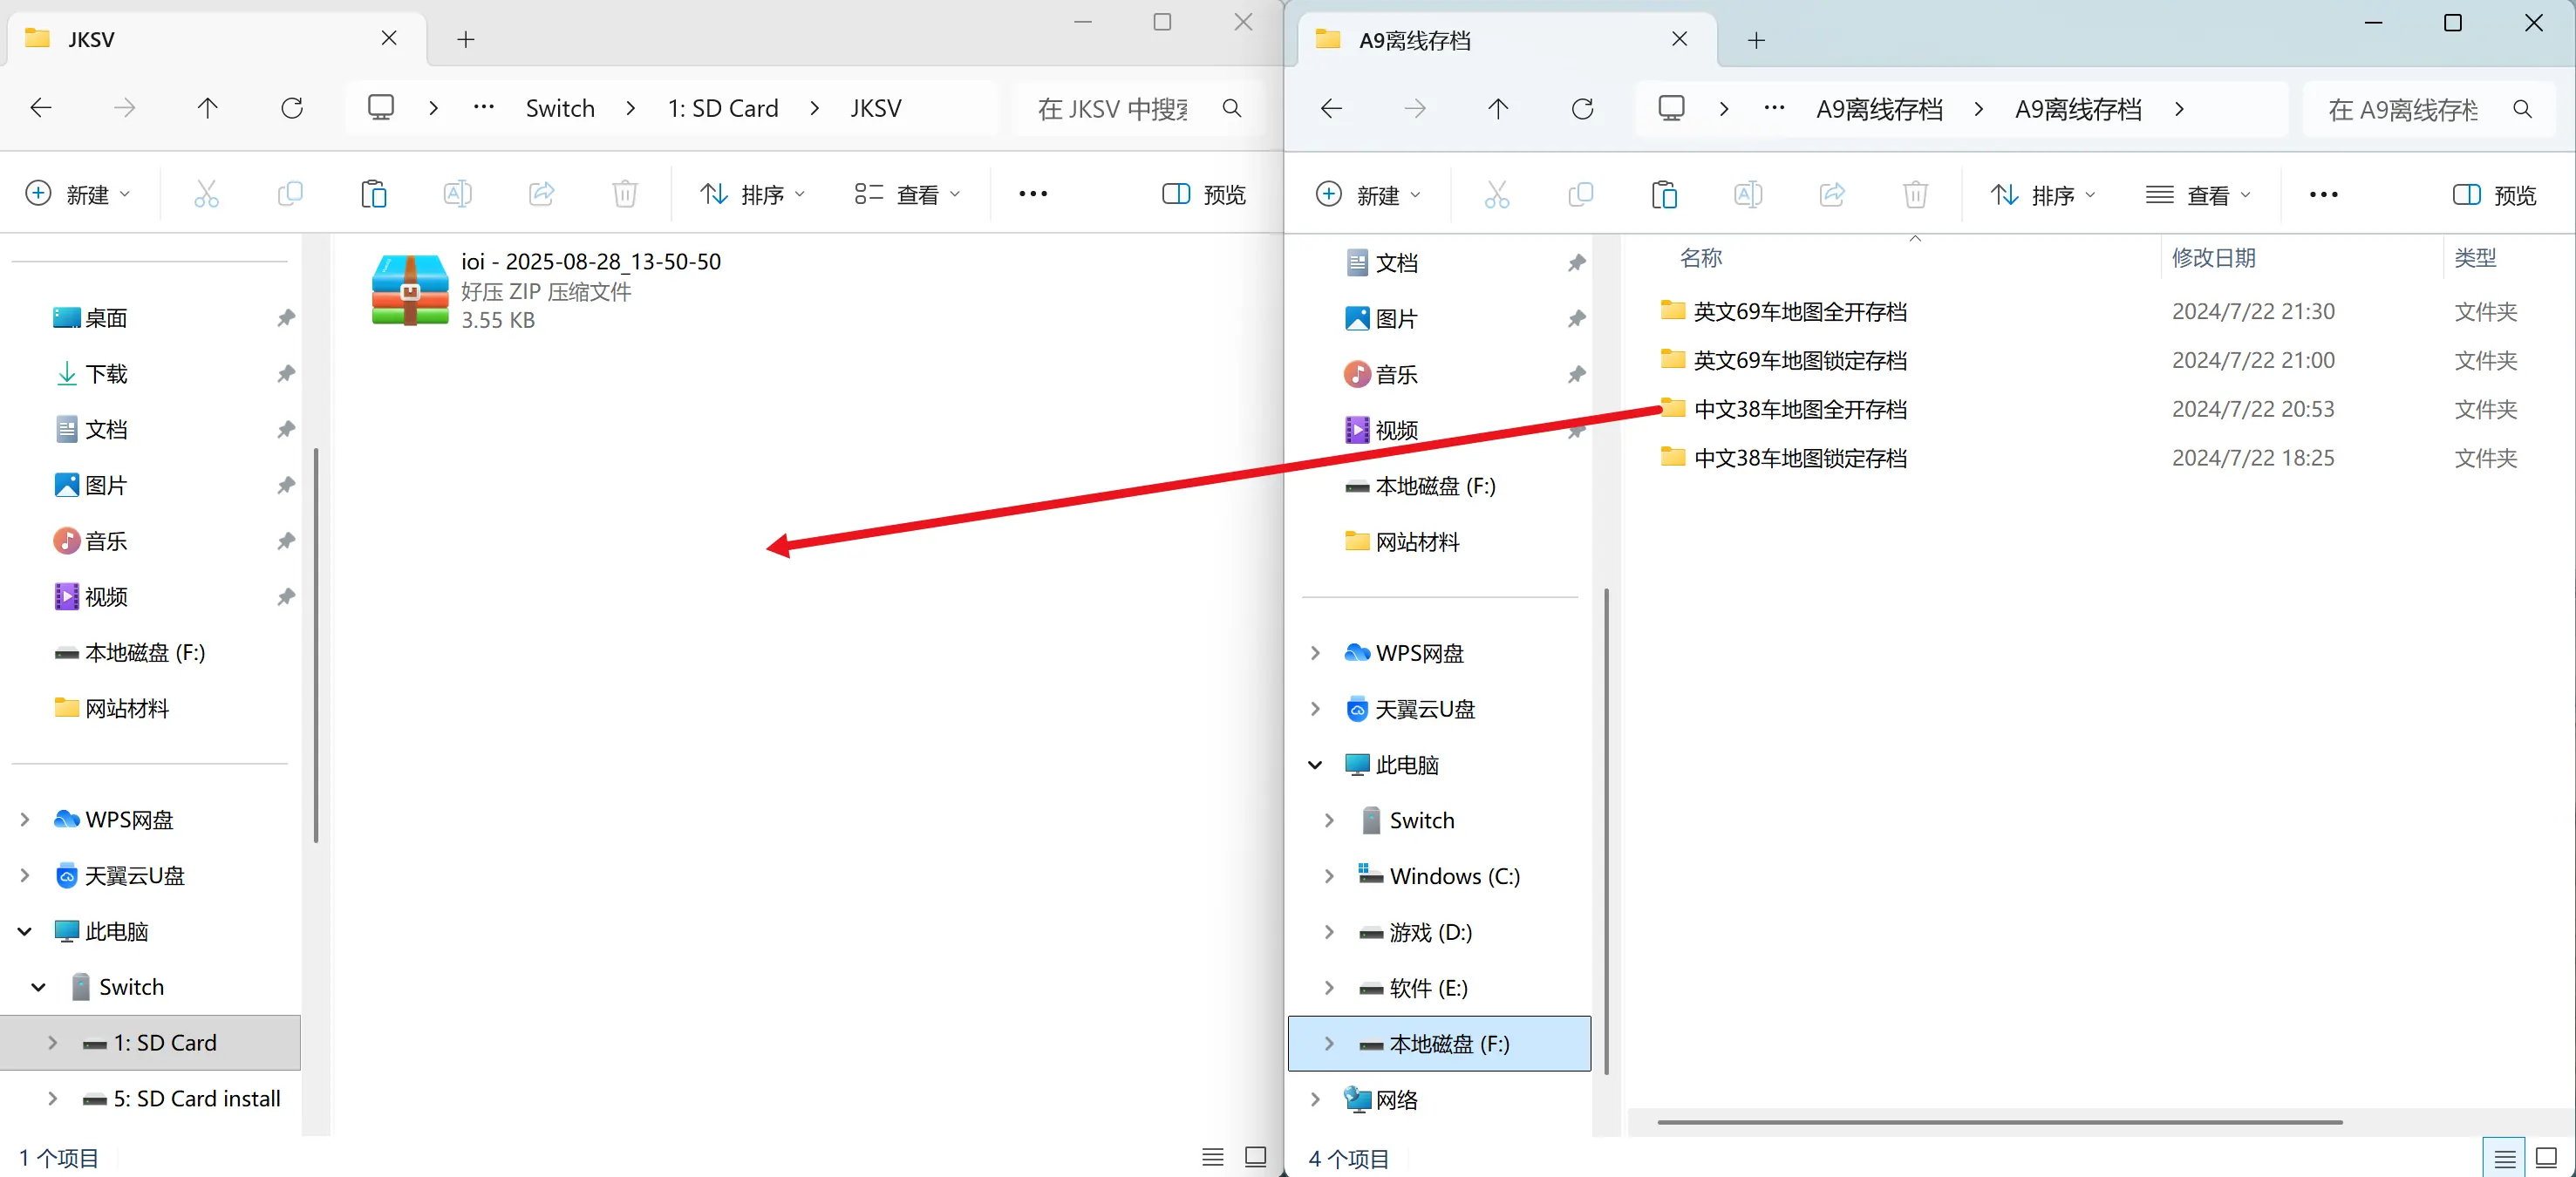Click the up-folder arrow in A9离线存档 window
The width and height of the screenshot is (2576, 1177).
[x=1498, y=109]
